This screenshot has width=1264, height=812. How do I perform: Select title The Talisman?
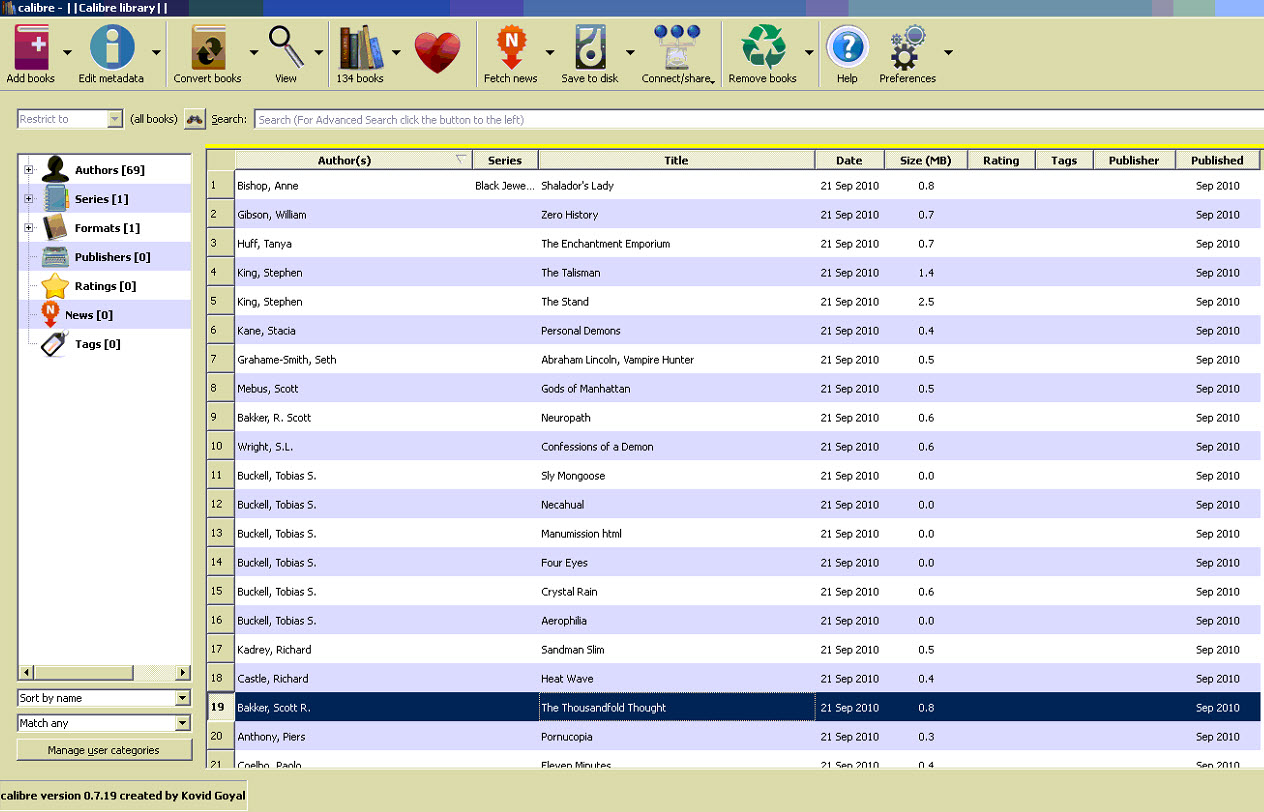pos(571,273)
